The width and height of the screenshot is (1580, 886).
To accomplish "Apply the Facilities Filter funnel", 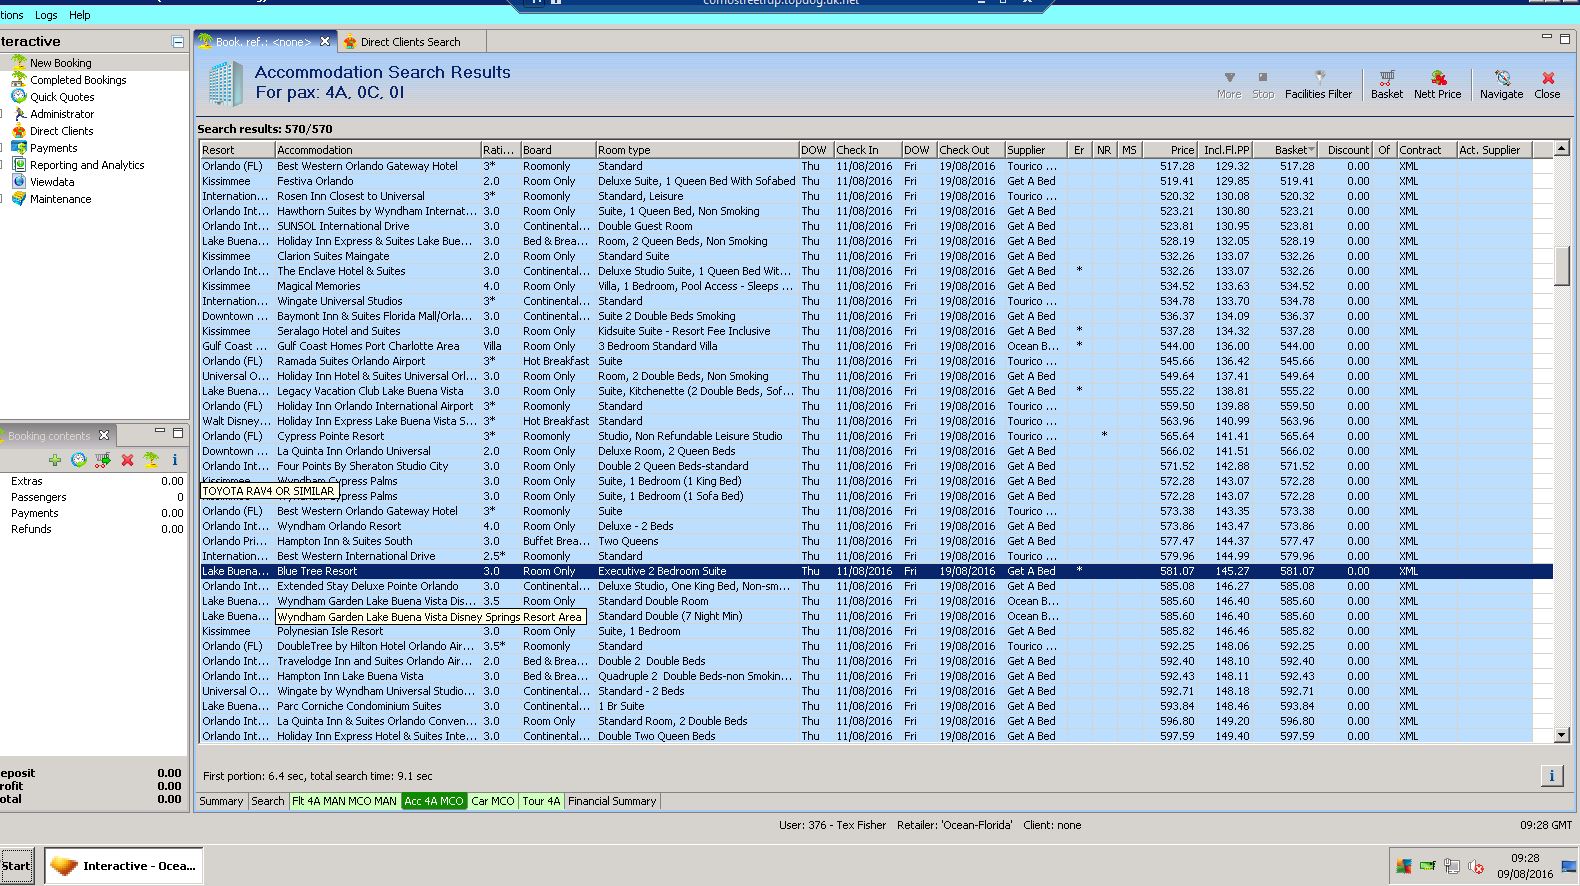I will [x=1318, y=84].
